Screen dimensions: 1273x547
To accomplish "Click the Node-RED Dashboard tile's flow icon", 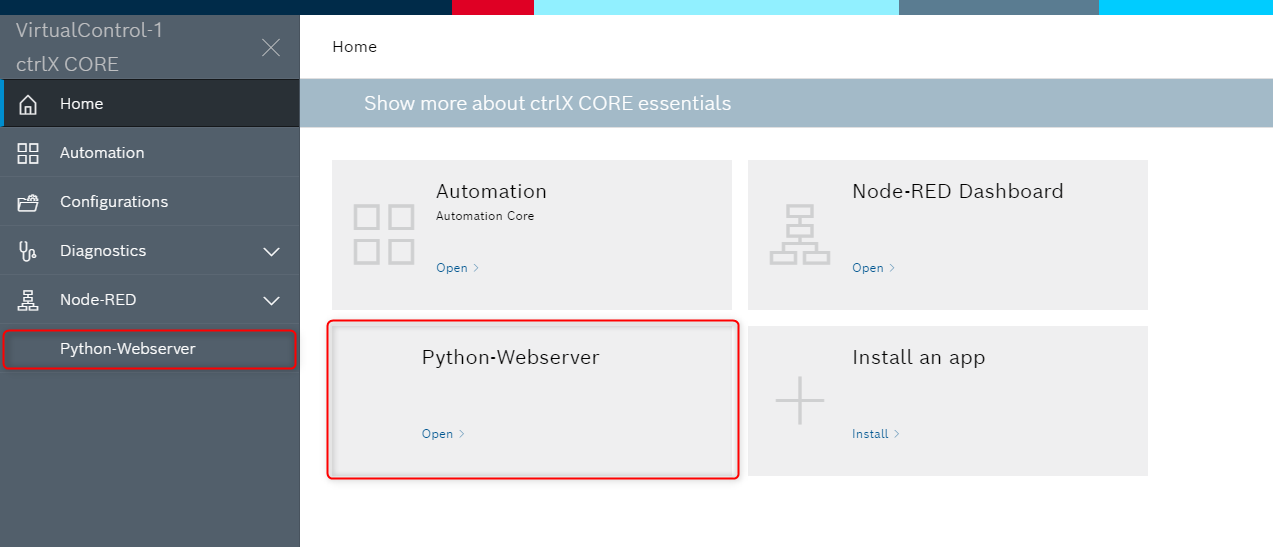I will point(800,235).
